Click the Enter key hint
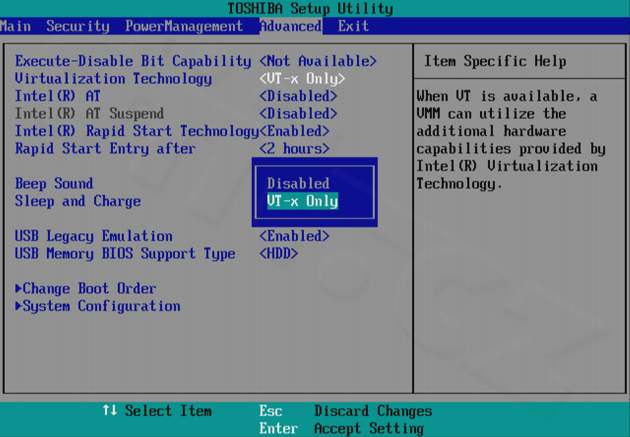Image resolution: width=630 pixels, height=437 pixels. coord(278,429)
